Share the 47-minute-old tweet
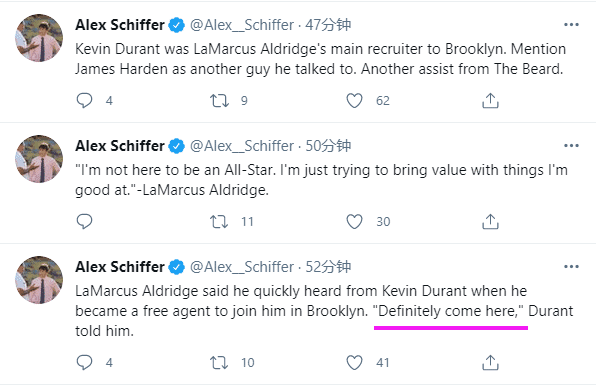 [490, 101]
